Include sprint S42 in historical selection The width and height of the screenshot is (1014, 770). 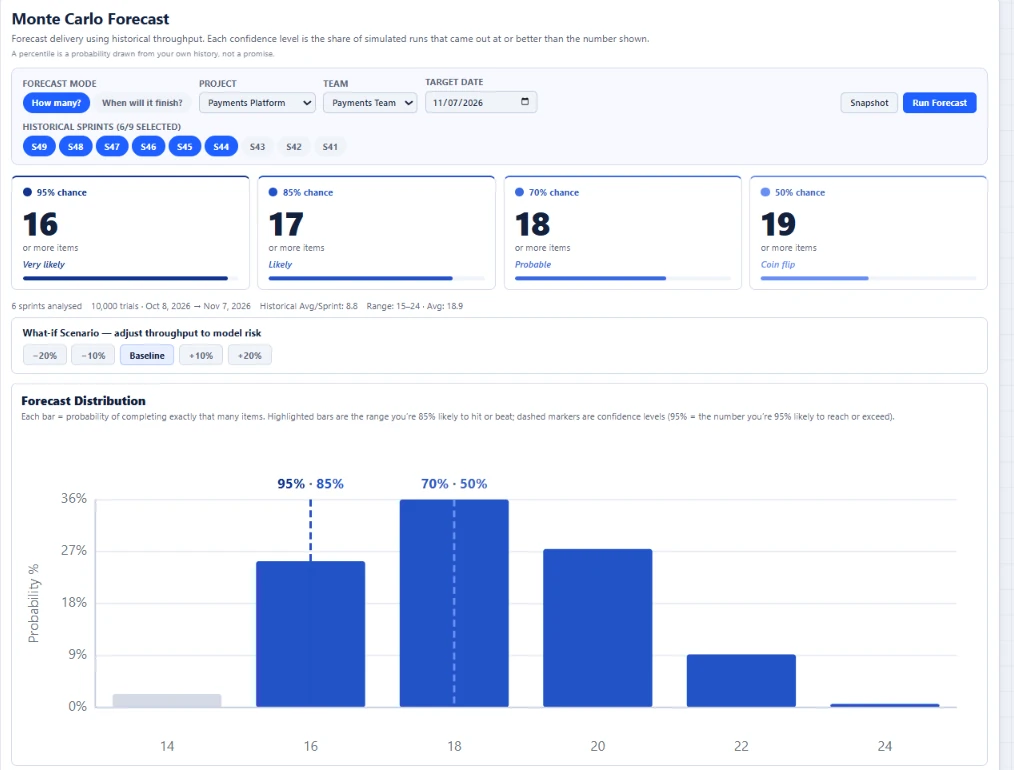click(294, 147)
